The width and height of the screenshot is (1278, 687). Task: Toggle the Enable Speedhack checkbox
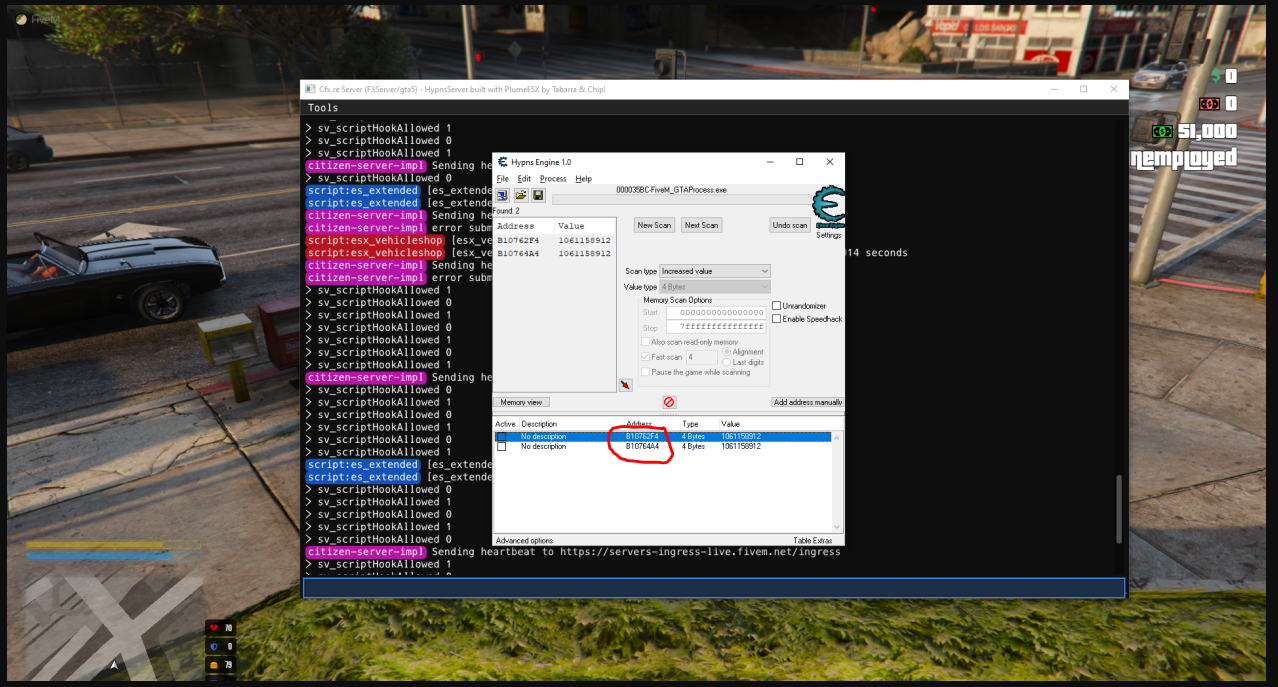point(777,319)
